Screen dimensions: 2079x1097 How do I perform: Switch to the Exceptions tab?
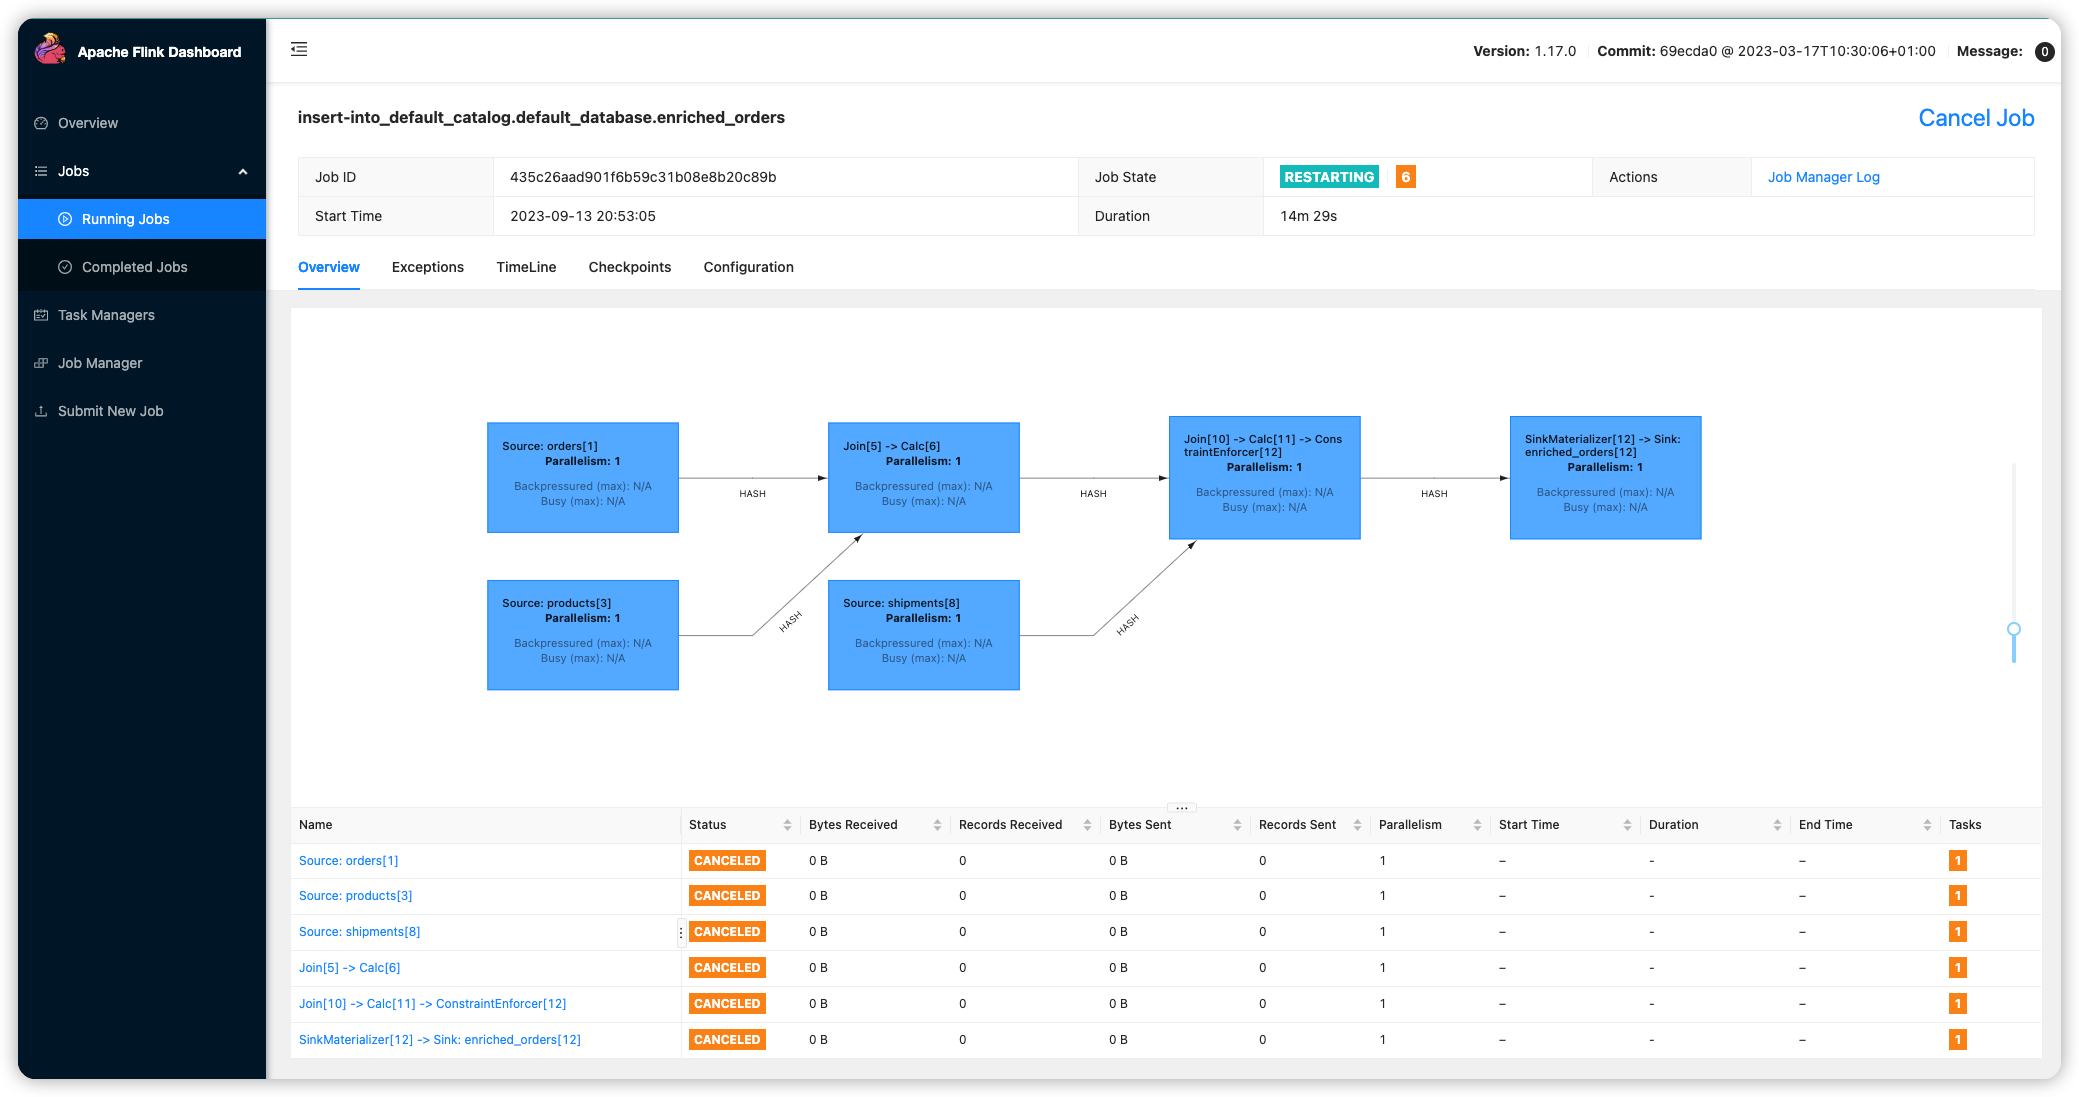tap(427, 267)
